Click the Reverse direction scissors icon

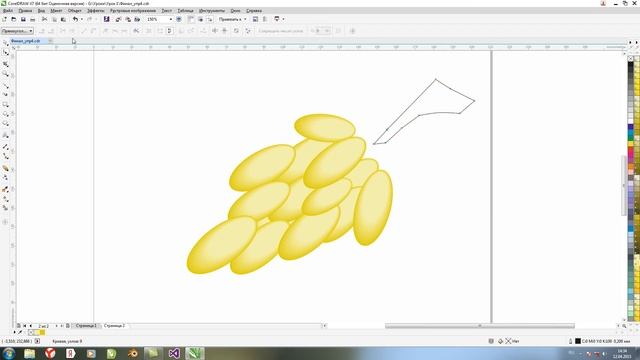[x=136, y=31]
